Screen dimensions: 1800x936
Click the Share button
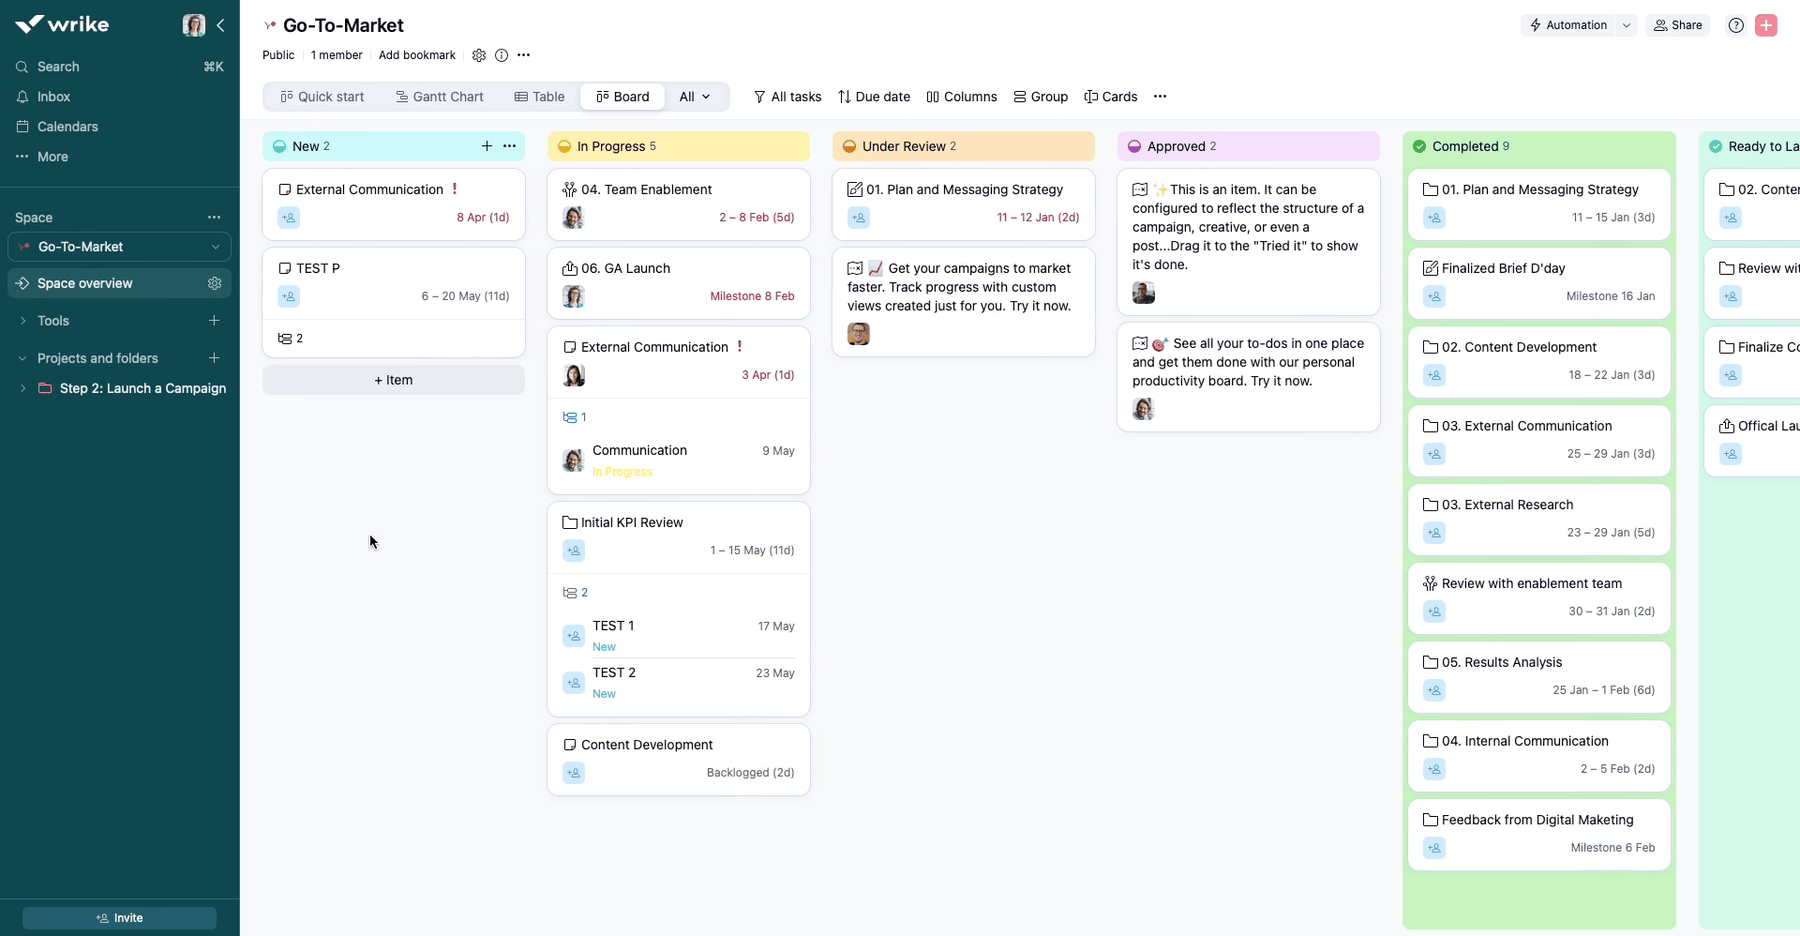[x=1678, y=25]
